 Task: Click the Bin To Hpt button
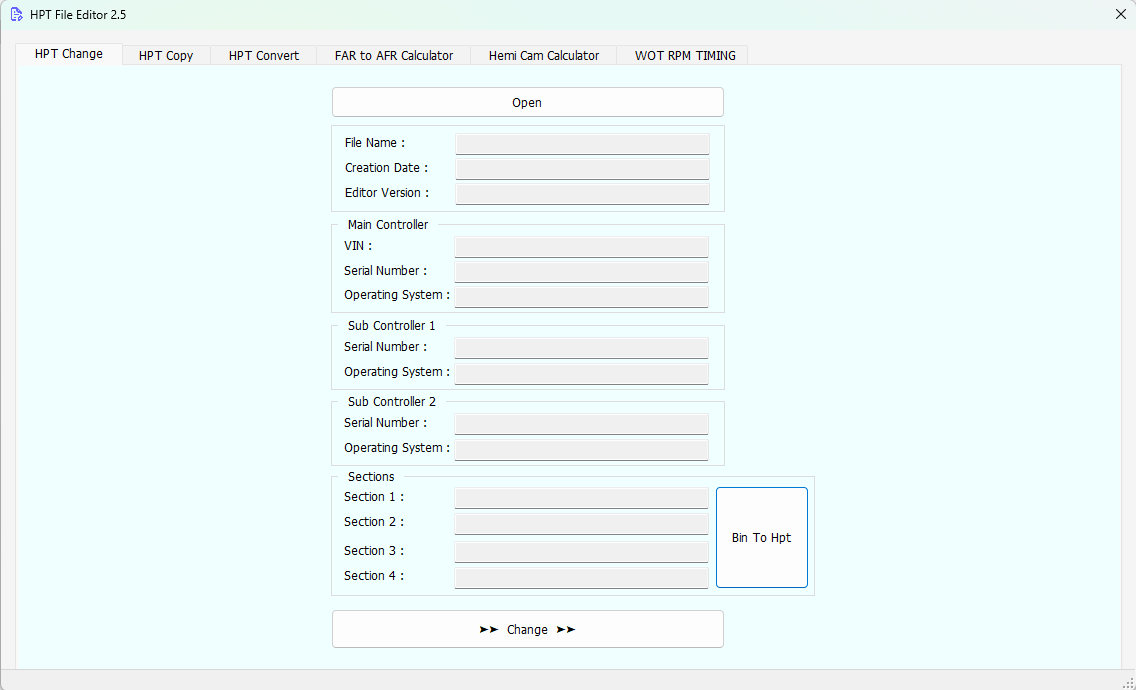pos(761,538)
